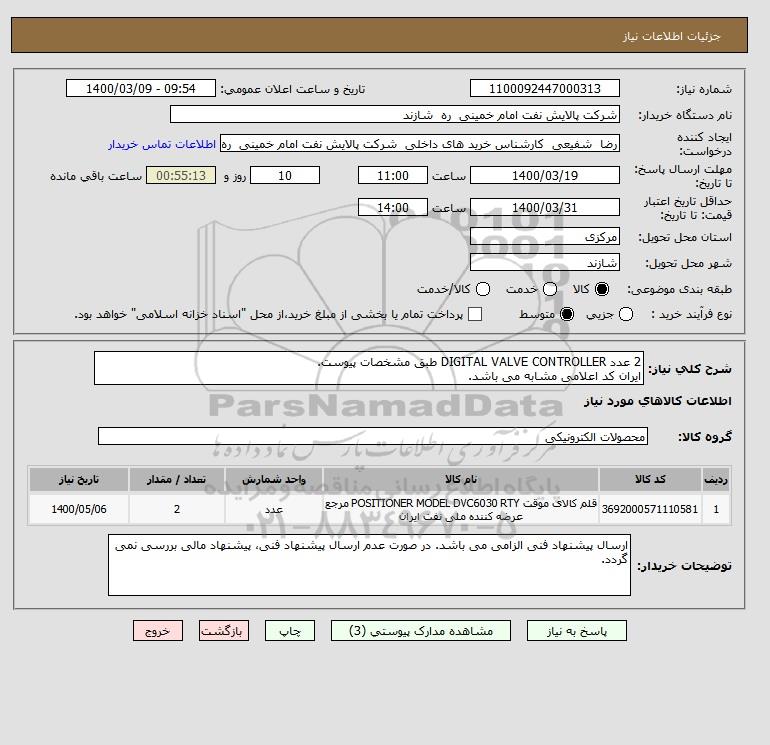Click the شماره نیاز number field
This screenshot has height=745, width=770.
pyautogui.click(x=545, y=88)
